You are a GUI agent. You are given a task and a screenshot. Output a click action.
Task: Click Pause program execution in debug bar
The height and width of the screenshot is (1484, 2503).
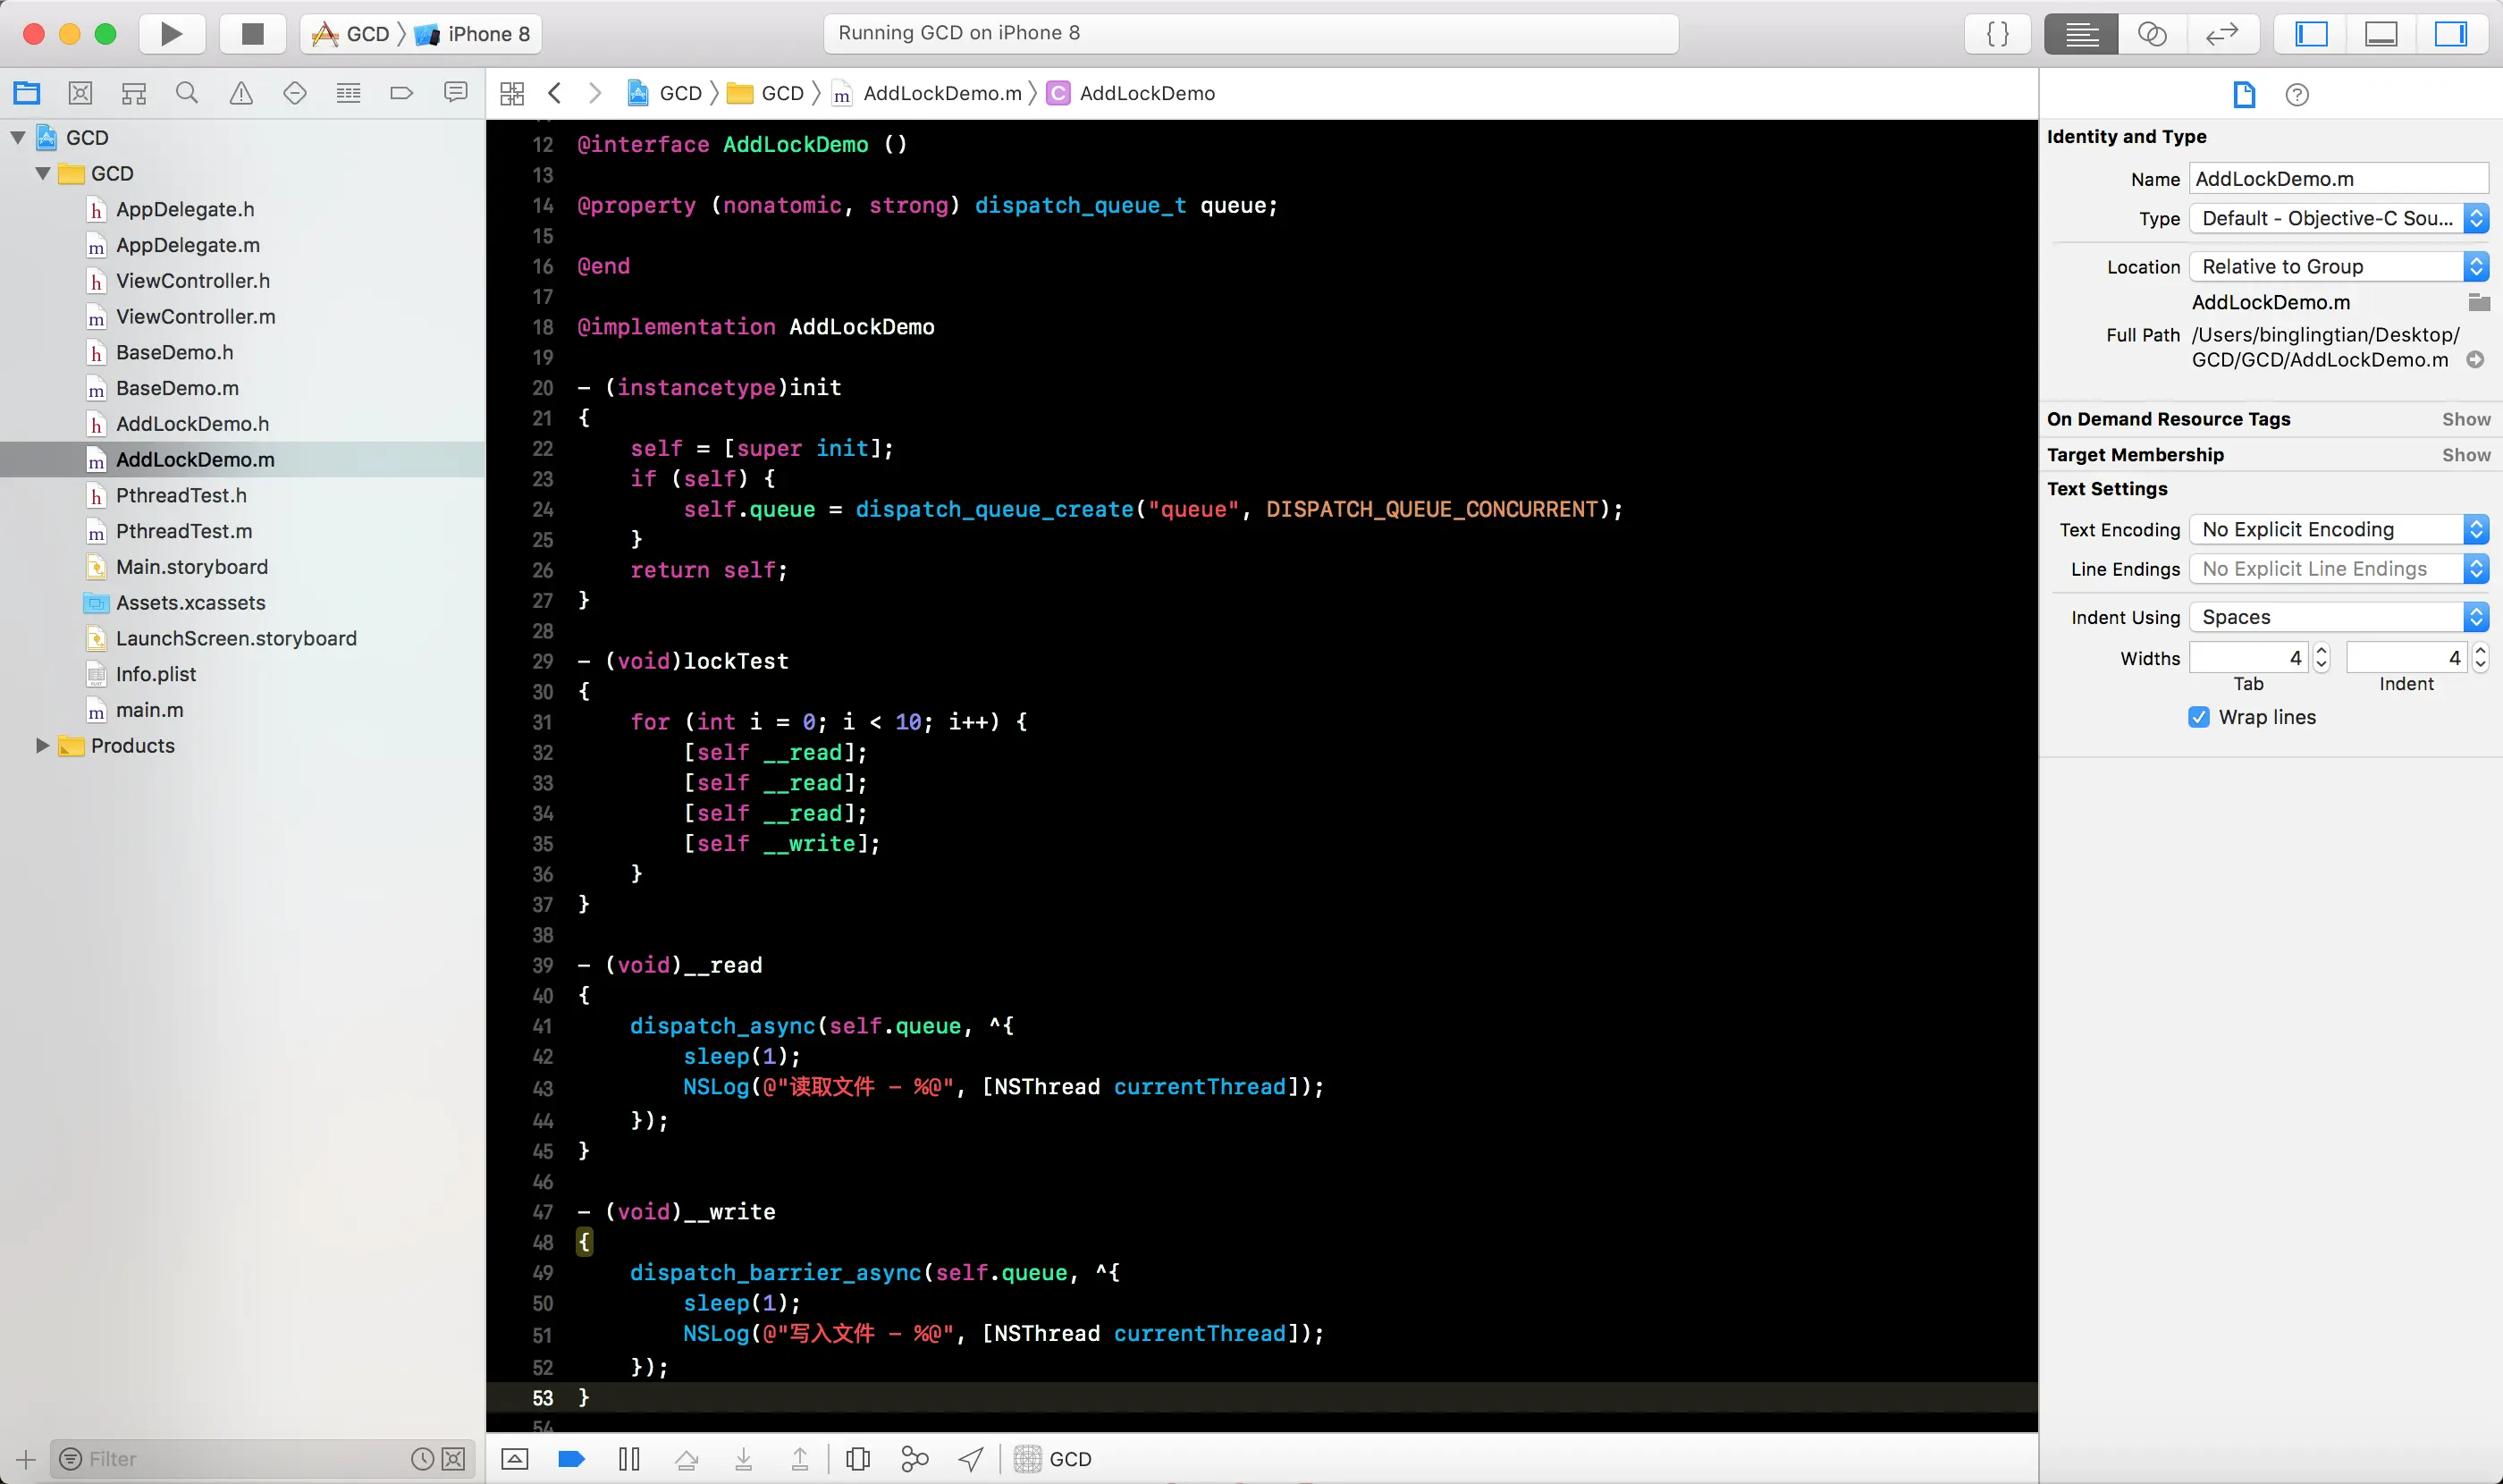[x=628, y=1459]
